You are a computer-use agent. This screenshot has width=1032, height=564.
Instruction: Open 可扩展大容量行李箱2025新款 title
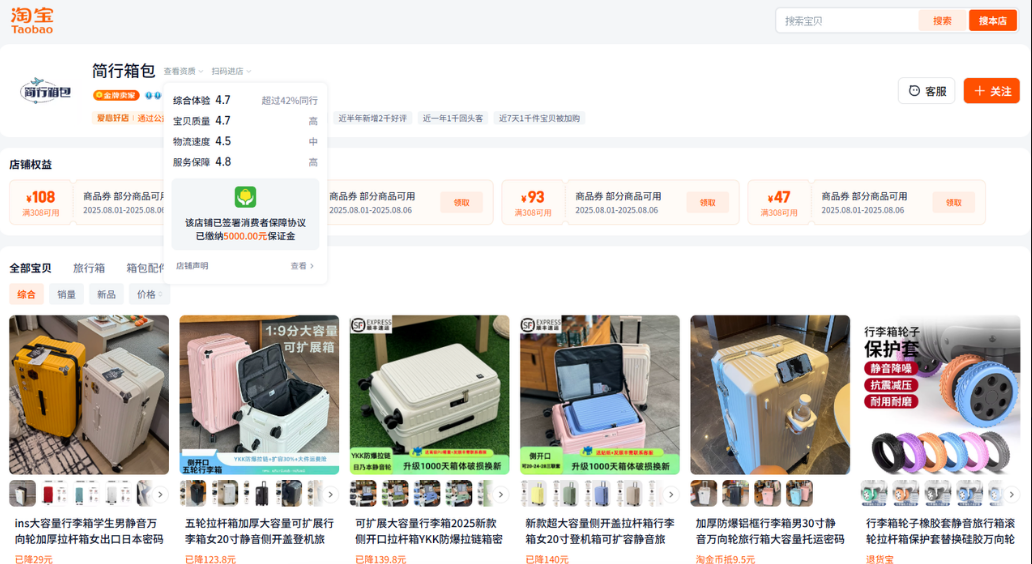coord(429,531)
